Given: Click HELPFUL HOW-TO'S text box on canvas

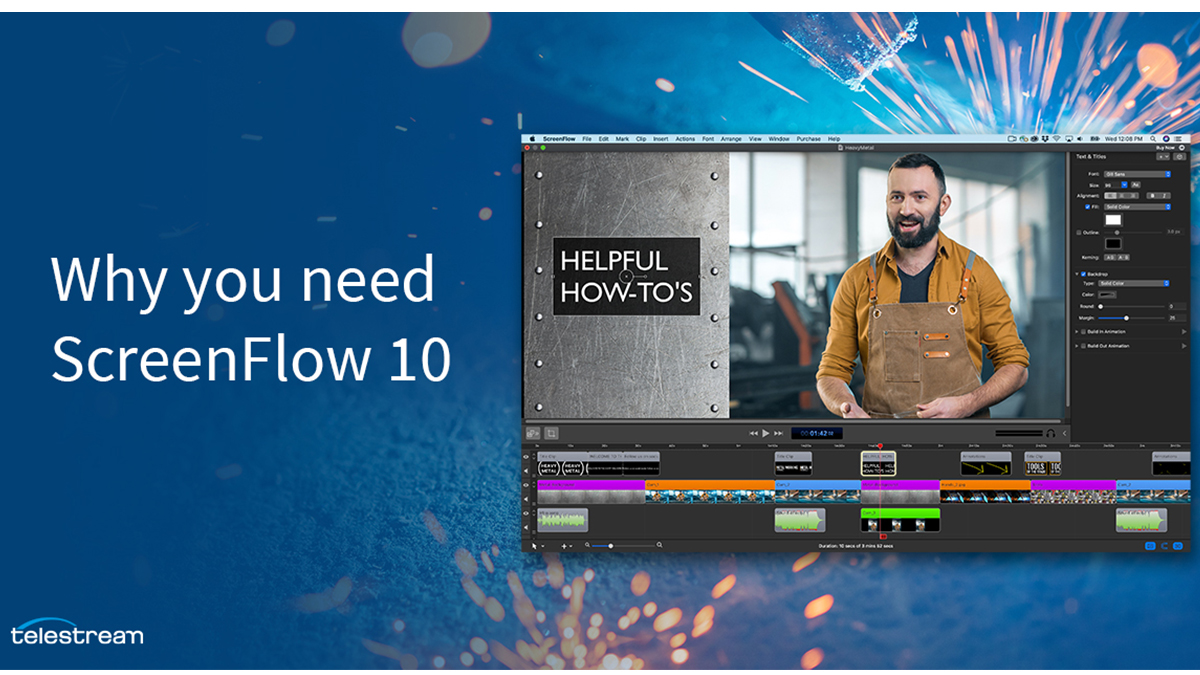Looking at the screenshot, I should (627, 275).
